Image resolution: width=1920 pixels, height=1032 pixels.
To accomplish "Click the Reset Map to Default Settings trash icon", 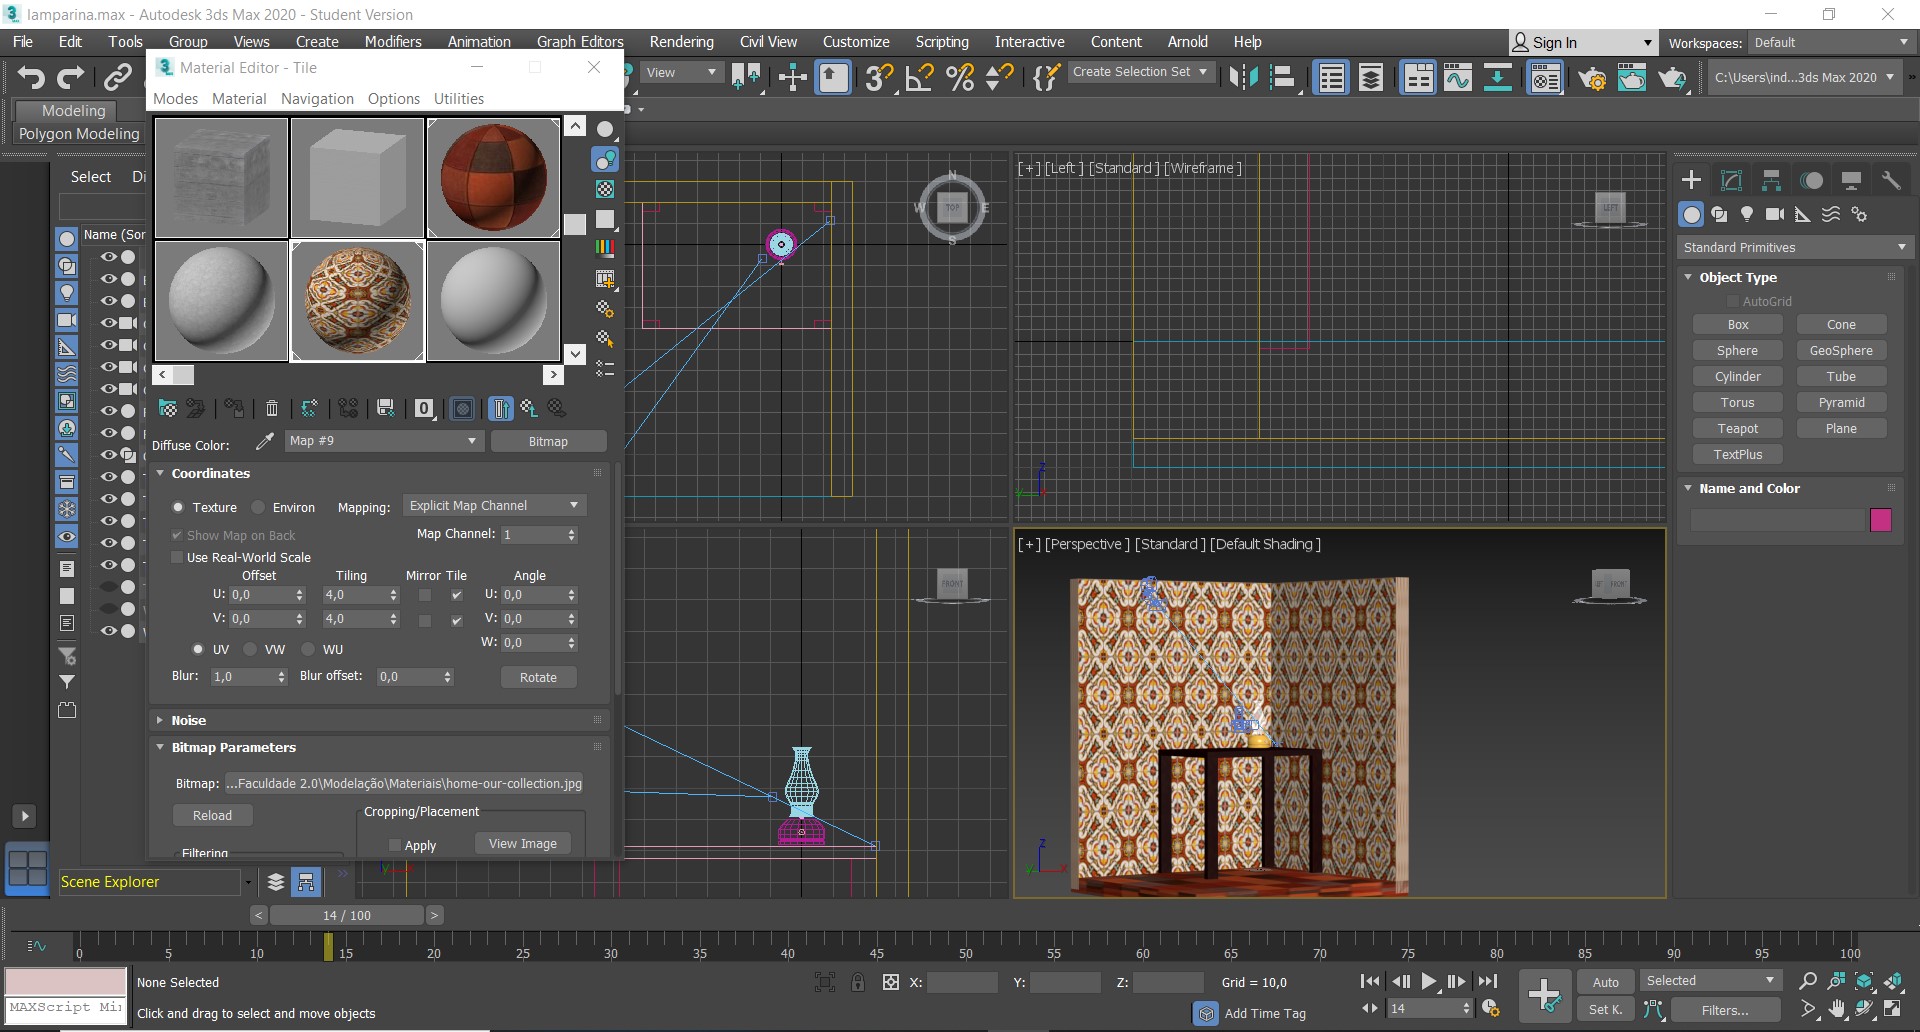I will (271, 408).
